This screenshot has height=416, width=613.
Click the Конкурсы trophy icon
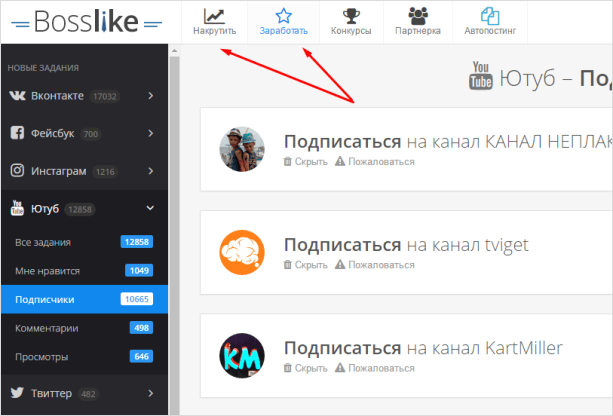point(351,16)
